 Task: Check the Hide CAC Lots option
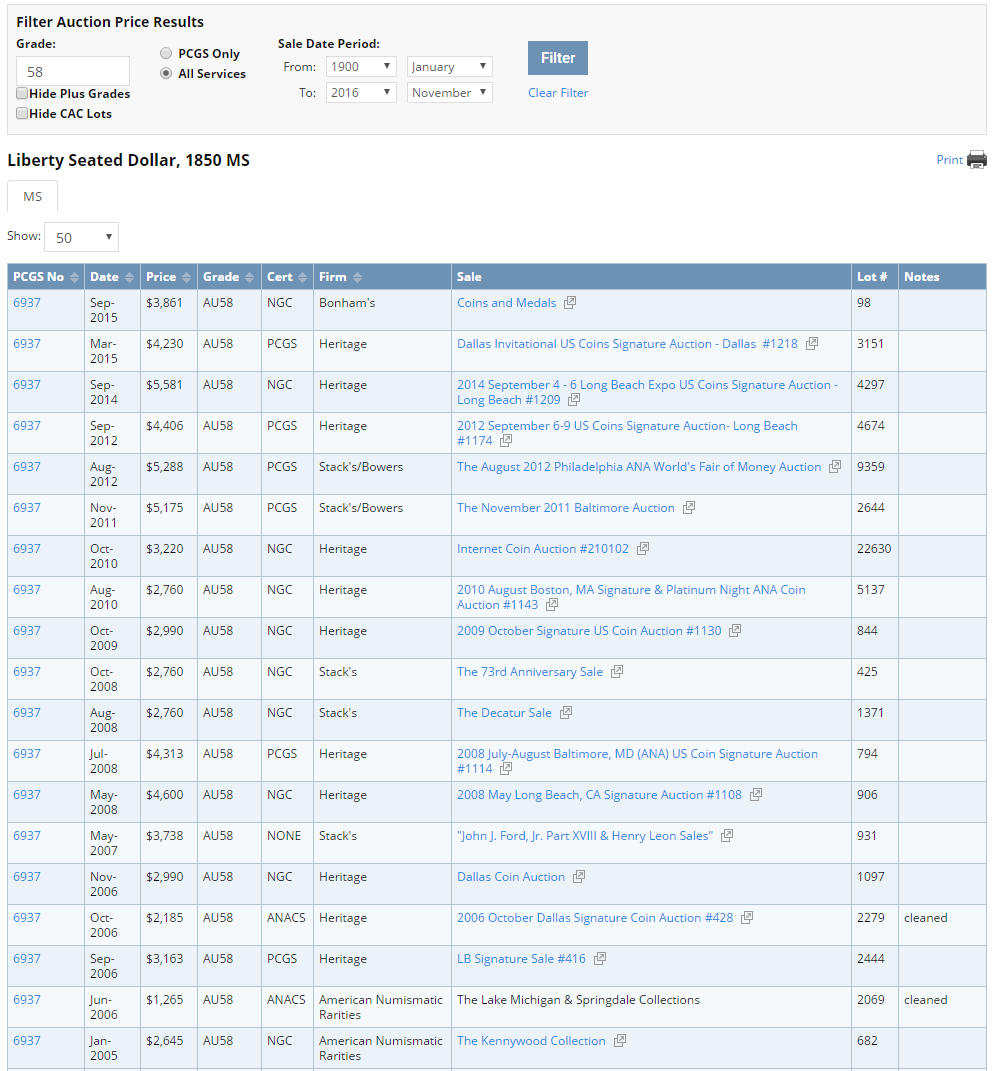23,113
